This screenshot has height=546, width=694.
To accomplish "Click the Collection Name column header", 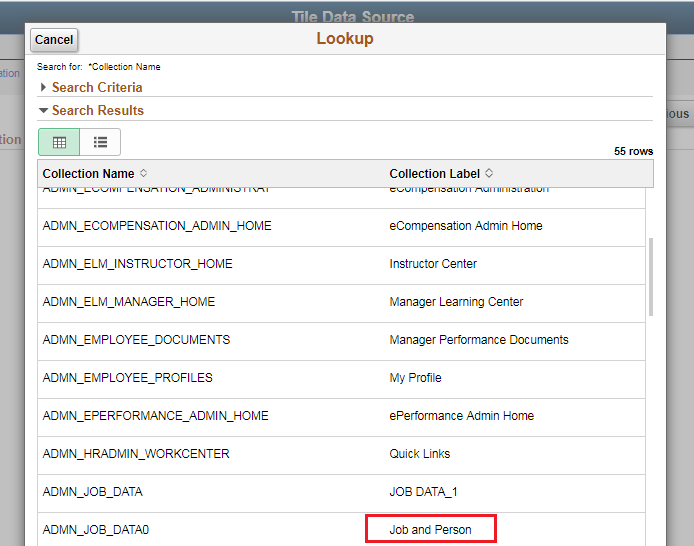I will [88, 174].
